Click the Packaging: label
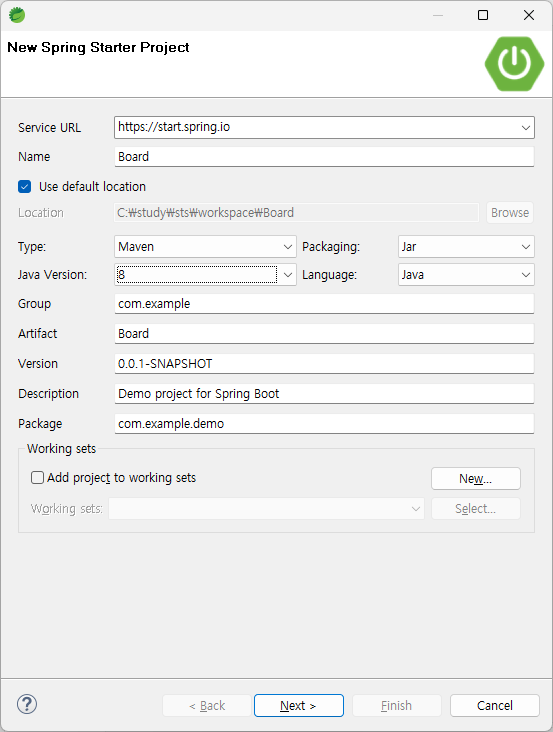Screen dimensions: 553x732 331,246
